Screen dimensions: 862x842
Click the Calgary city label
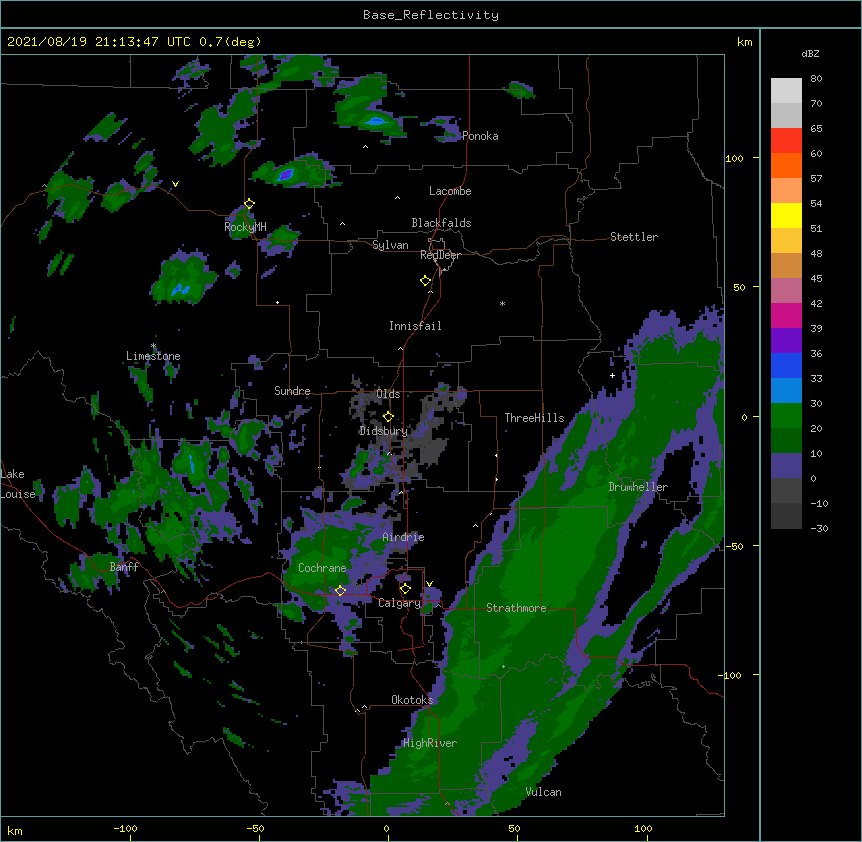point(399,603)
